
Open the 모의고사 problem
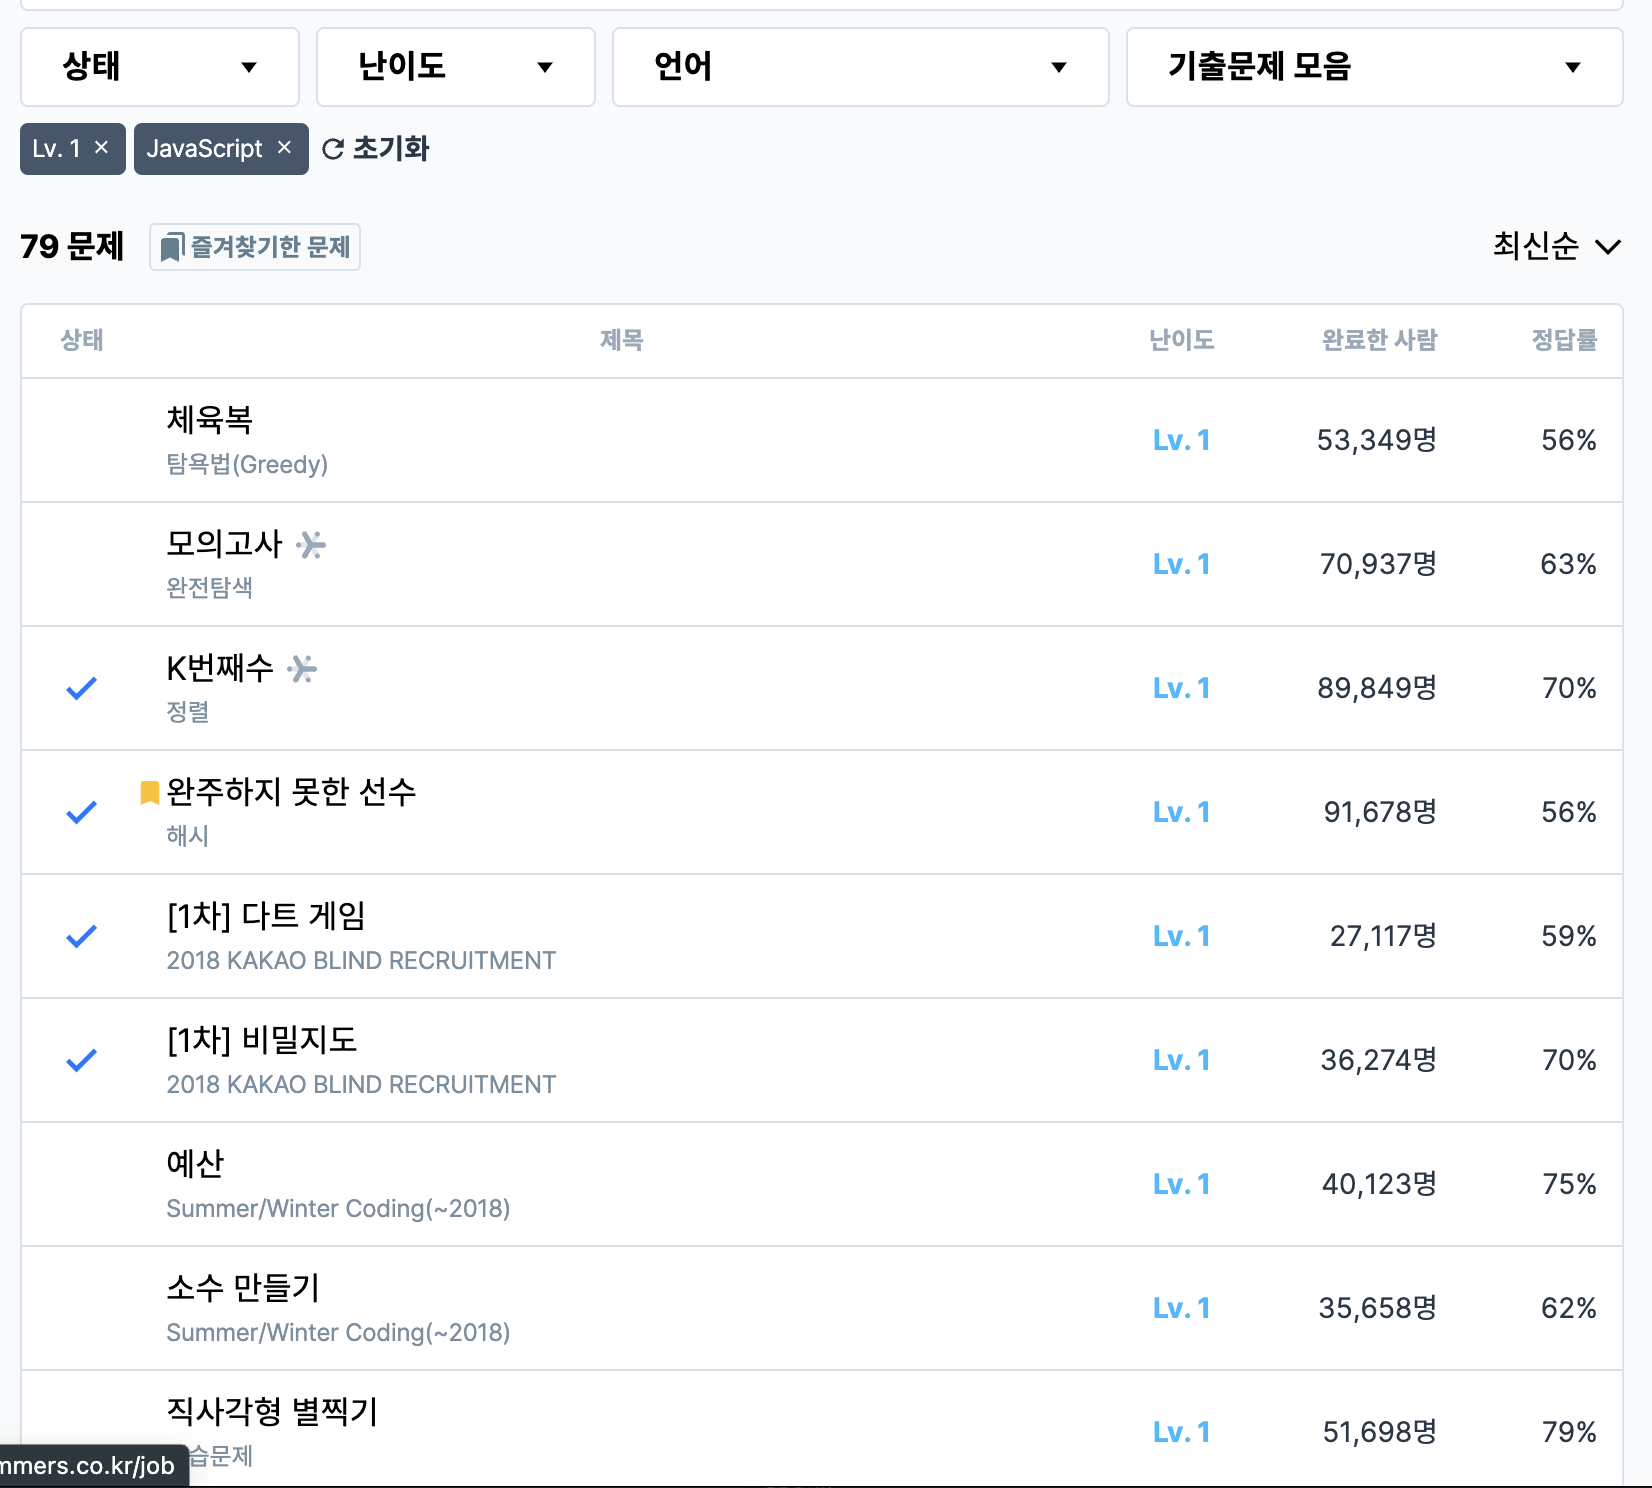[x=224, y=544]
